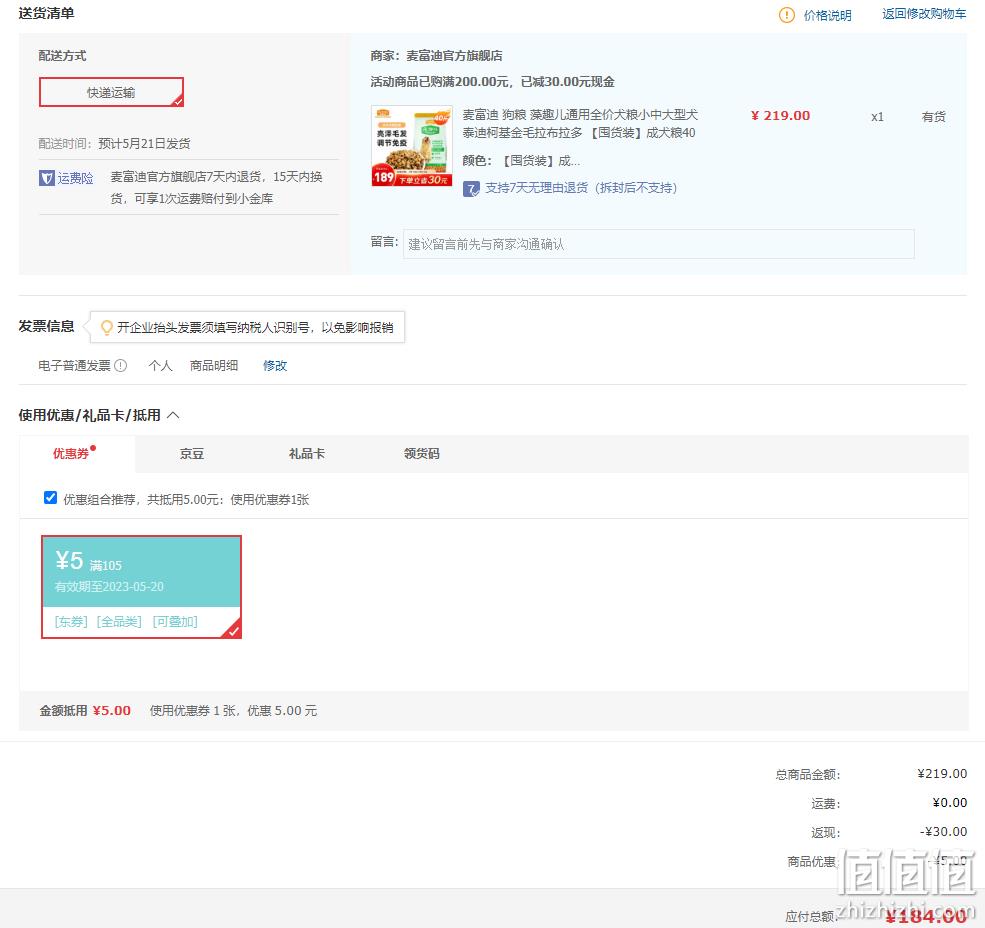The image size is (985, 928).
Task: Click the 预计5月21日发货 delivery time text
Action: click(x=144, y=144)
